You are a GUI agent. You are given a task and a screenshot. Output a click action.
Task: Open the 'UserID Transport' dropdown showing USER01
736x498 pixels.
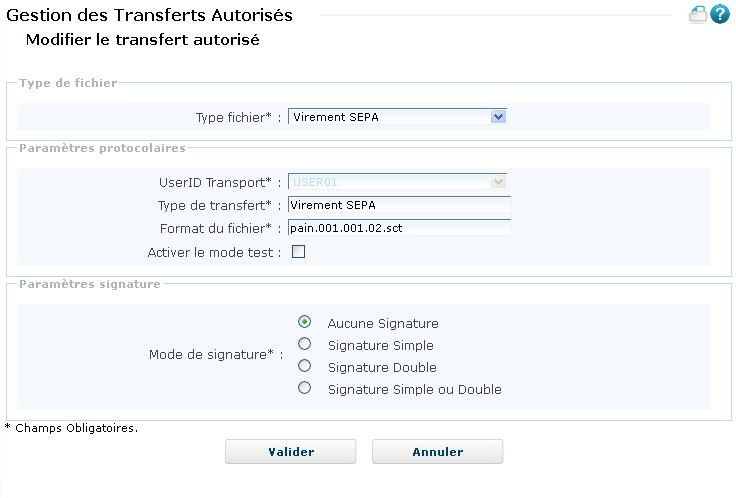398,182
